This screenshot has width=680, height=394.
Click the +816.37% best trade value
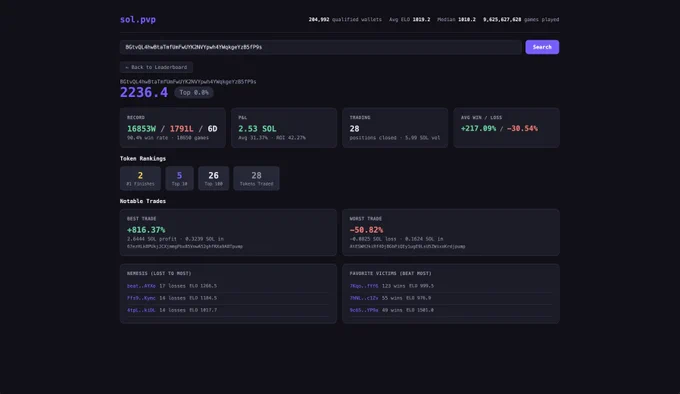[146, 230]
